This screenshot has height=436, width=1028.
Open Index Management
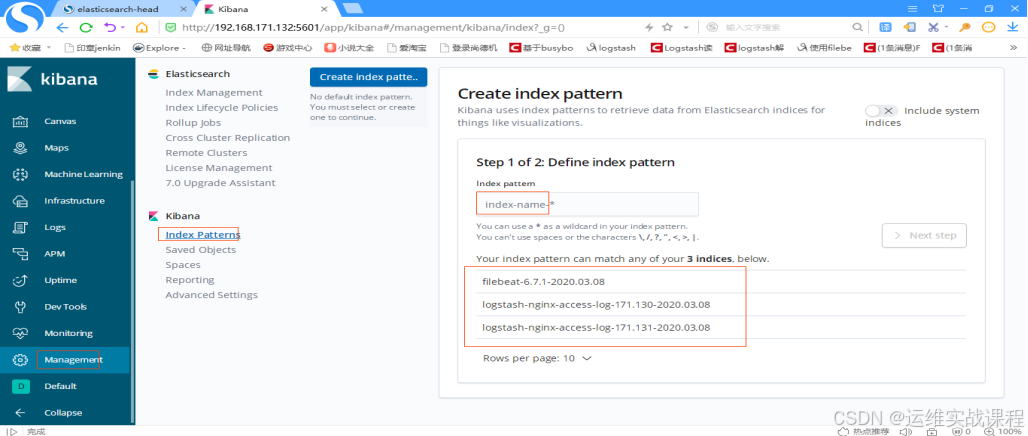point(214,92)
